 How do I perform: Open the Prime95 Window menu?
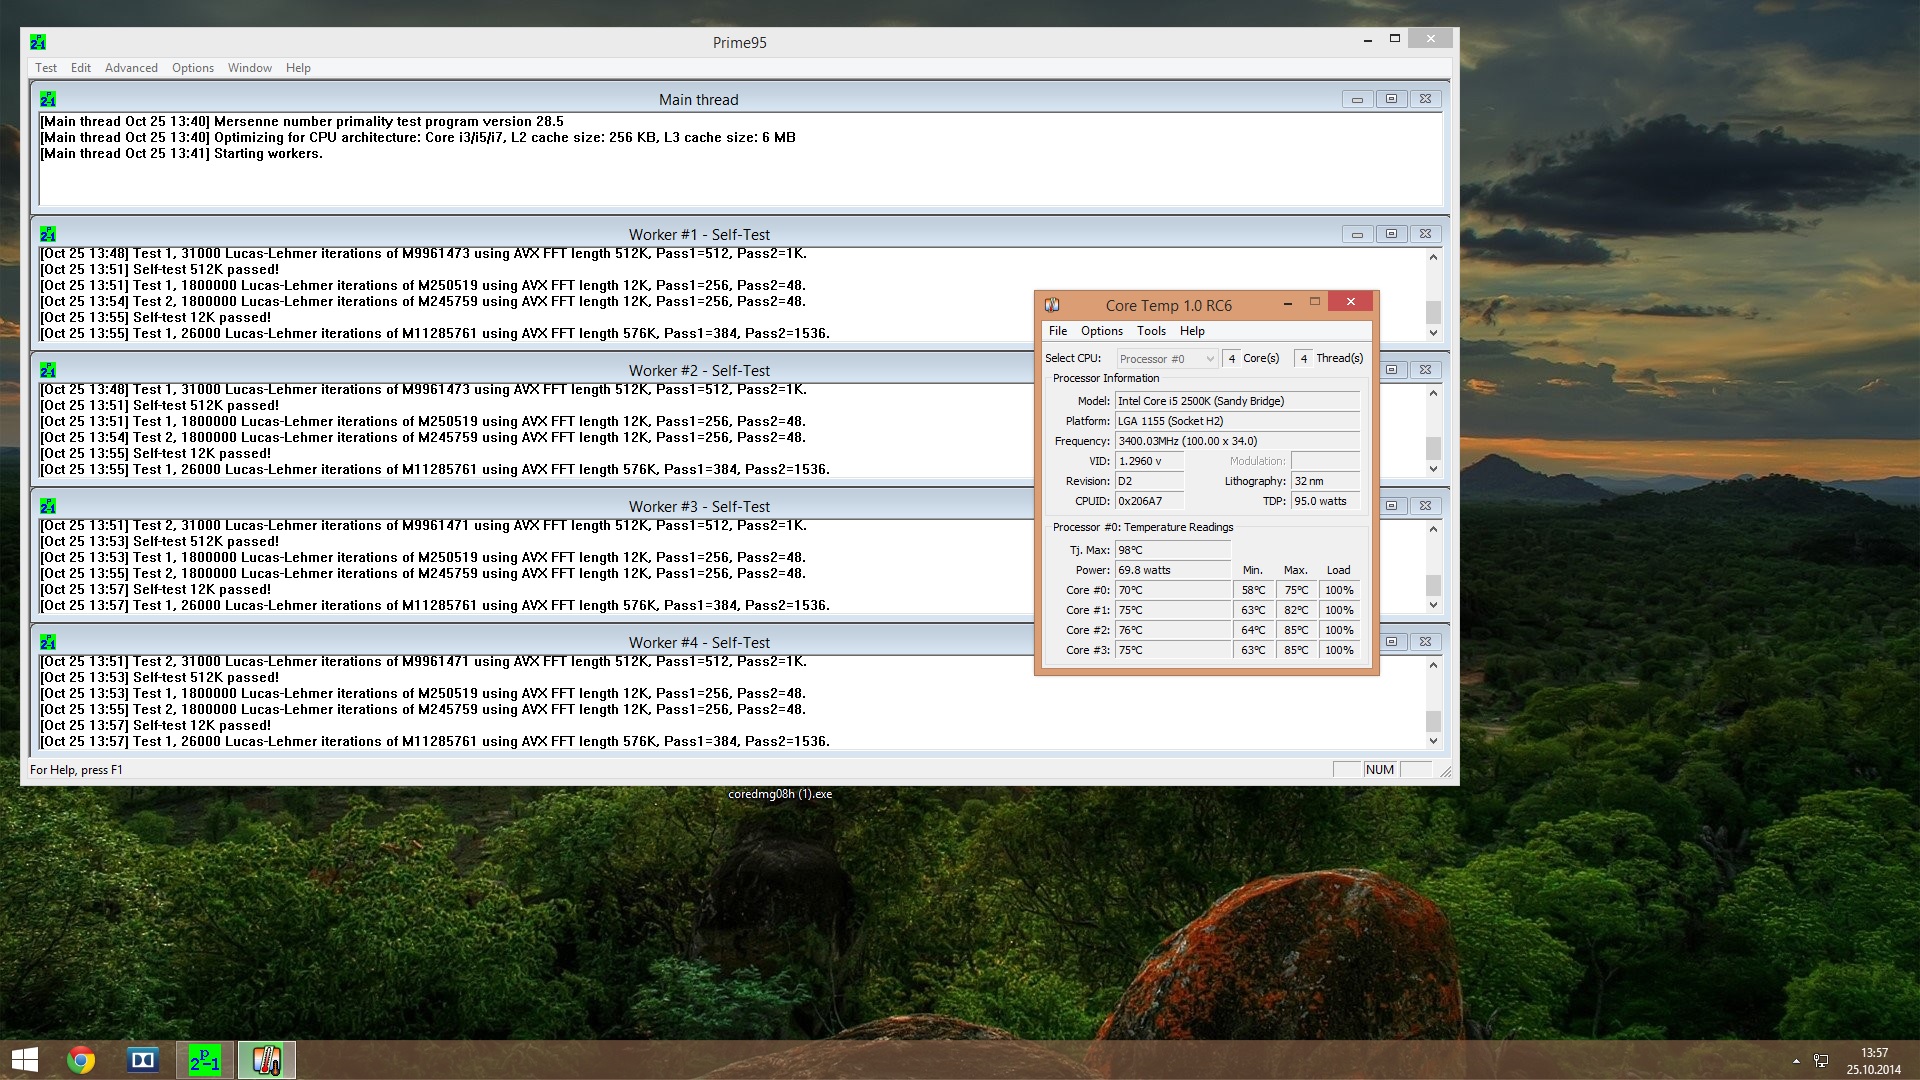click(x=249, y=68)
